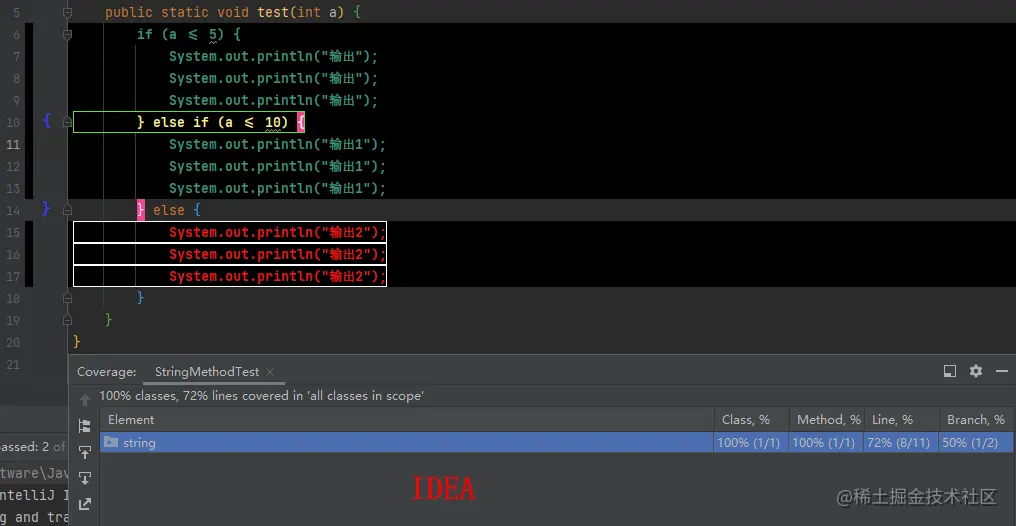This screenshot has height=526, width=1016.
Task: Click the println 输出 statement on line 9
Action: pyautogui.click(x=273, y=100)
